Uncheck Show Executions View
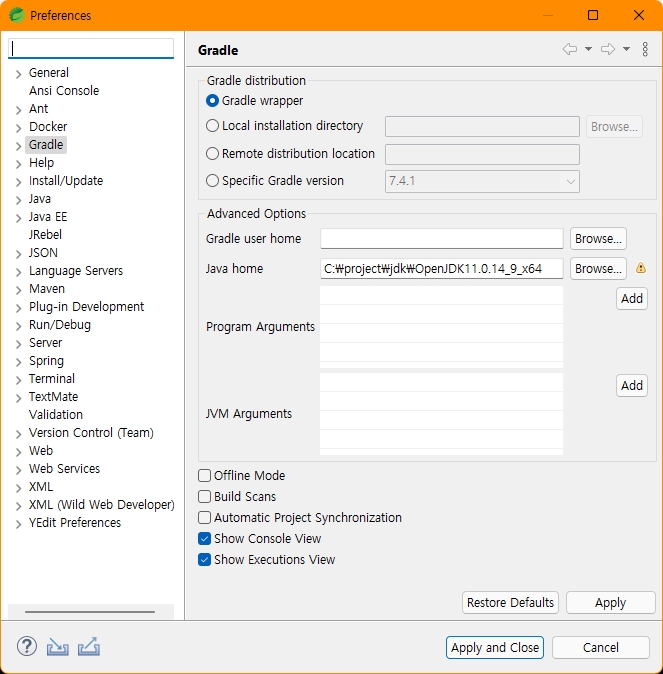The width and height of the screenshot is (663, 674). (204, 560)
